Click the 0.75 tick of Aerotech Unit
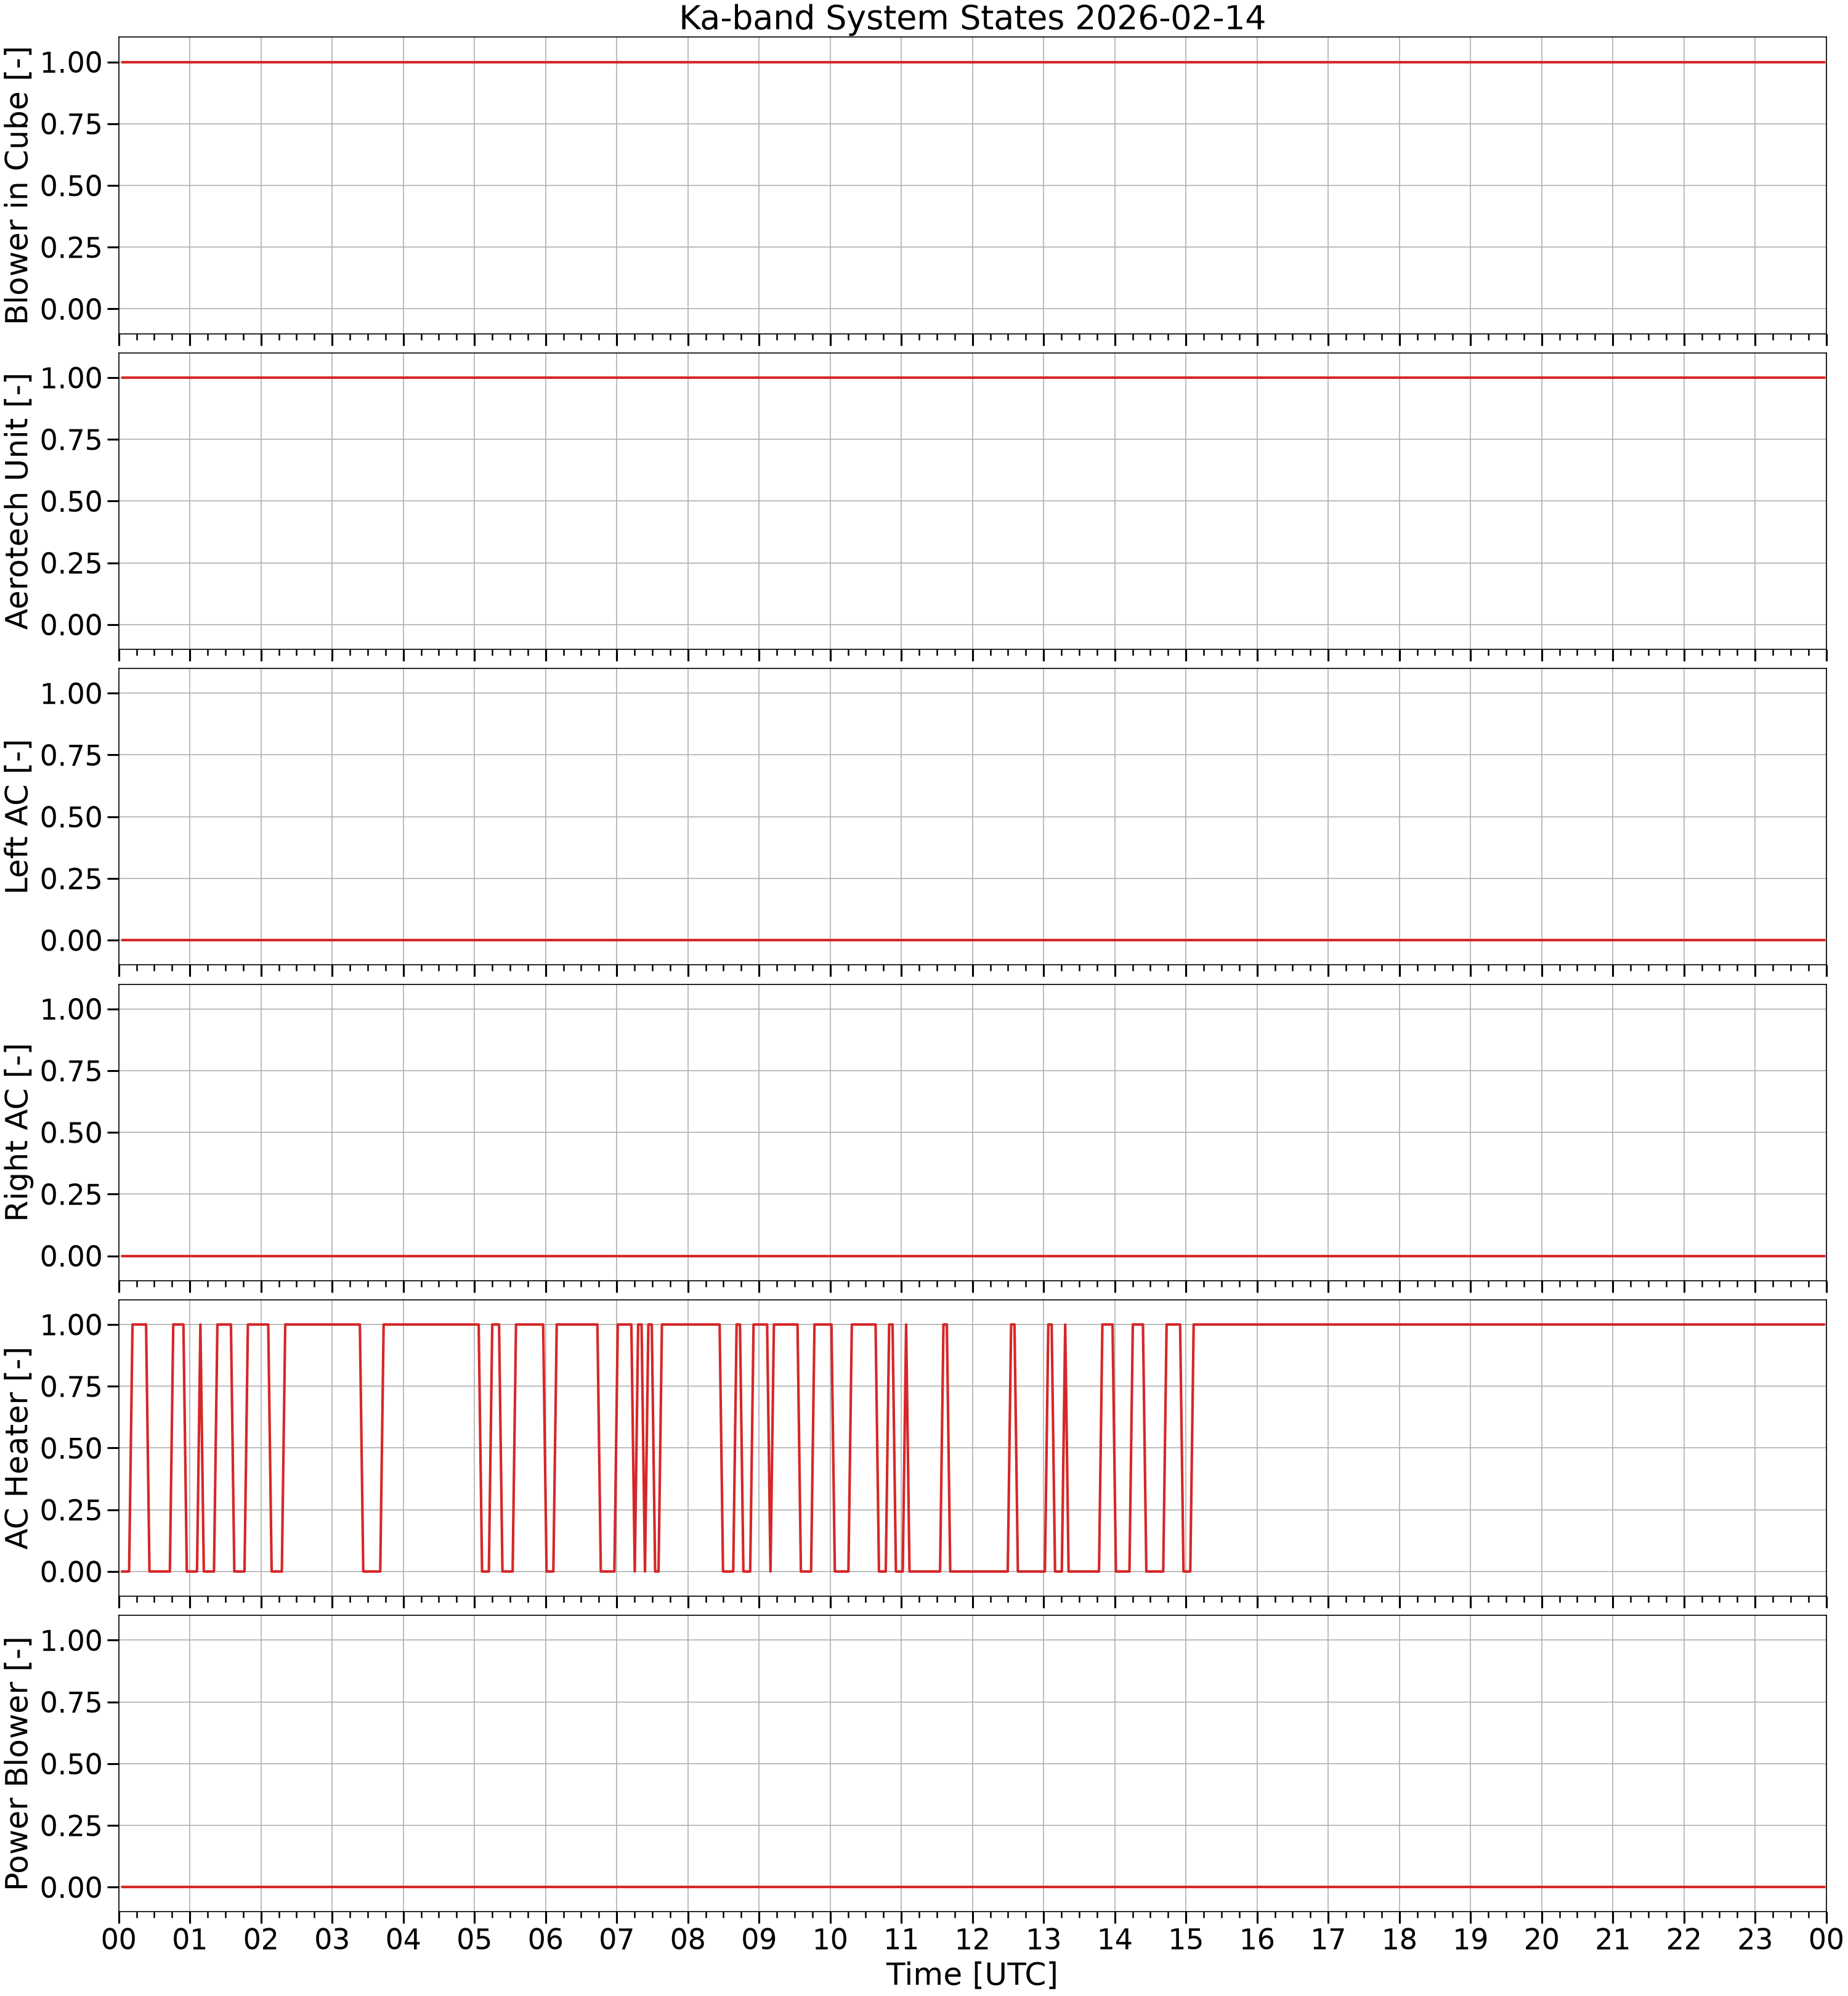This screenshot has height=1996, width=1848. [x=71, y=439]
